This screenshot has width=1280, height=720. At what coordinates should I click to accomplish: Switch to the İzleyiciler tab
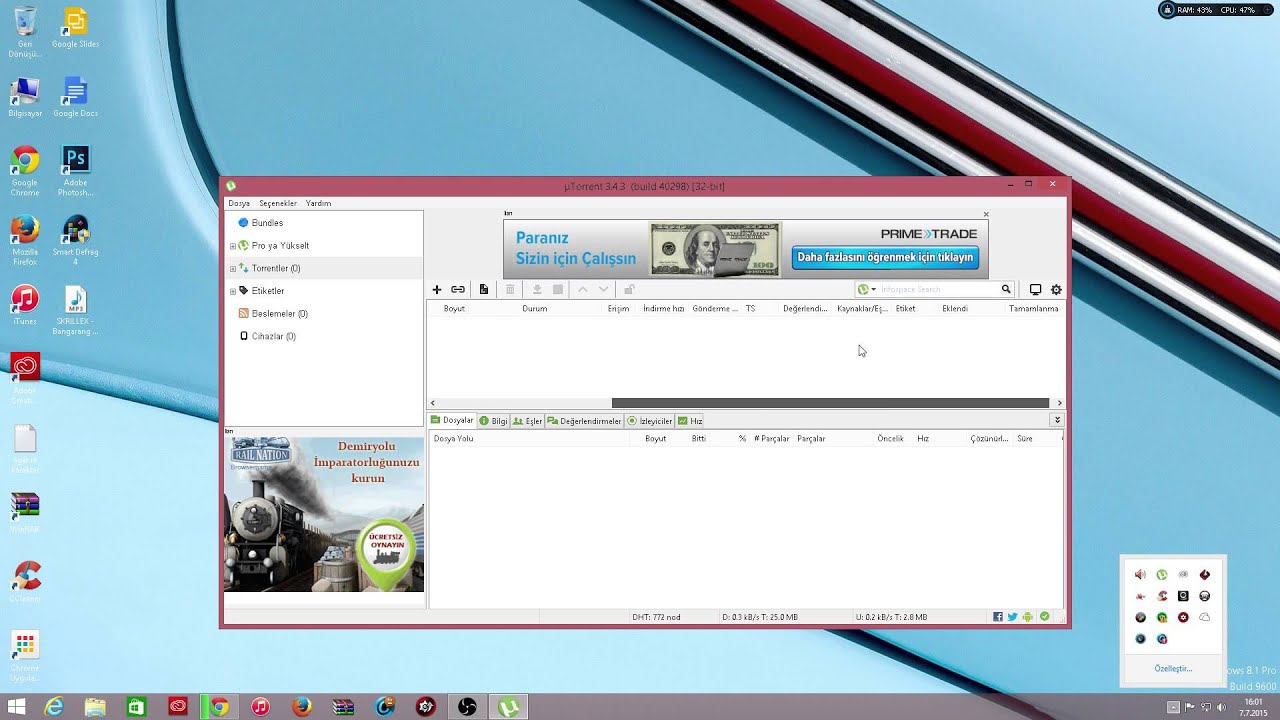[x=650, y=421]
